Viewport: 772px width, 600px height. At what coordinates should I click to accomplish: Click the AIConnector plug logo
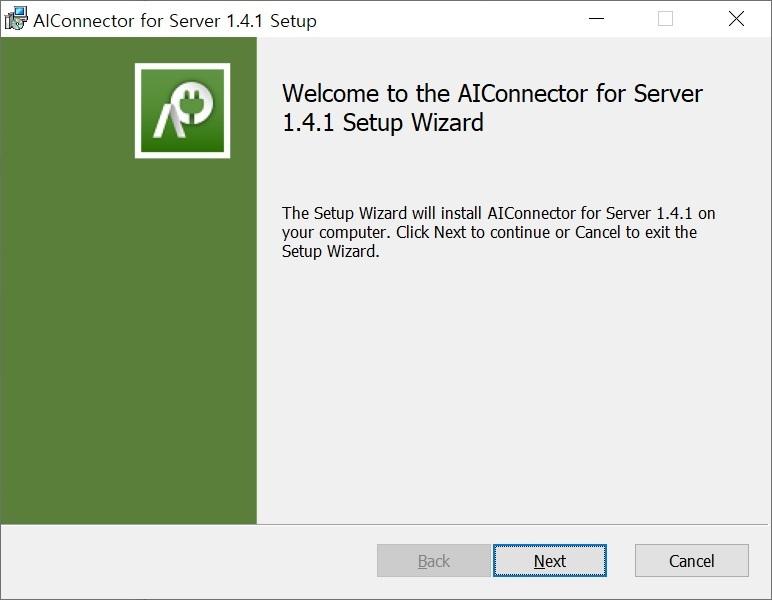[x=182, y=111]
